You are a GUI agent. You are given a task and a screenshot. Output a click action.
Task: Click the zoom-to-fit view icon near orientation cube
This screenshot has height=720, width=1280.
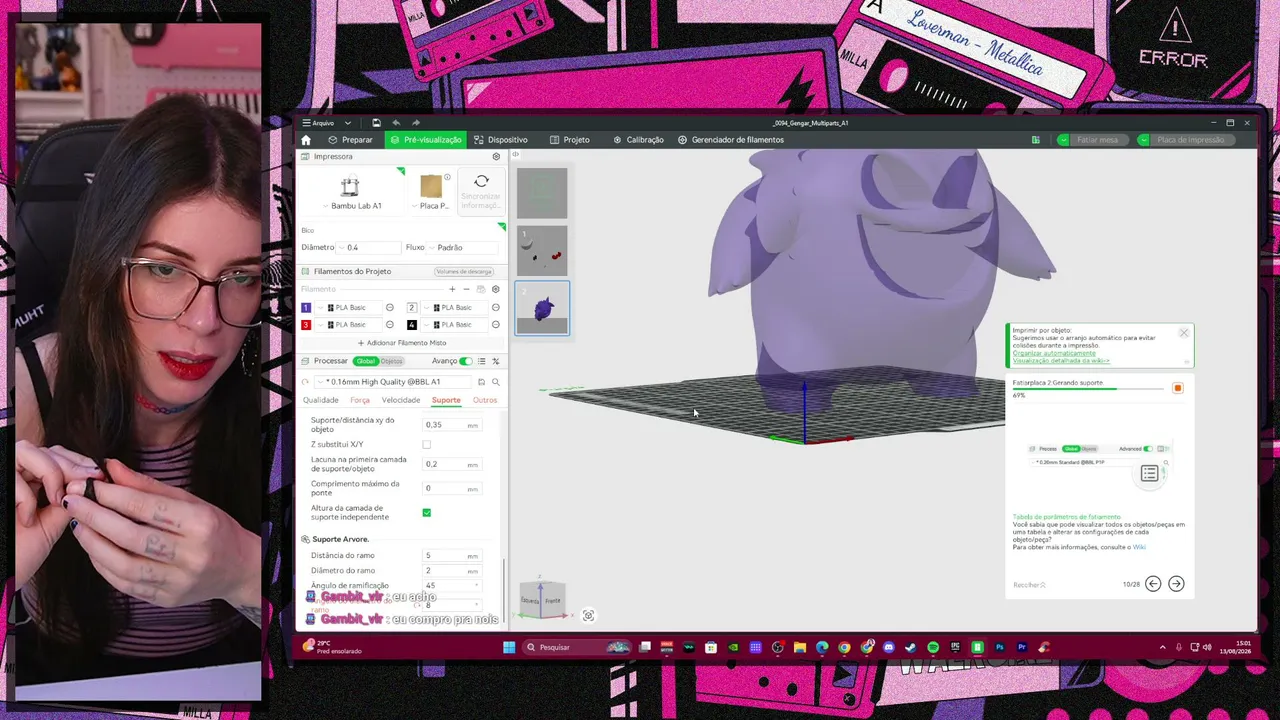[588, 616]
